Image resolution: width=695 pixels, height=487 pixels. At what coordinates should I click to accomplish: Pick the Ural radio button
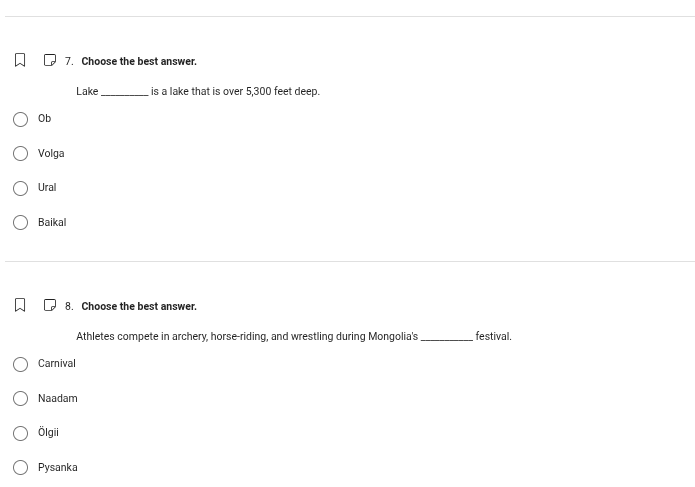click(x=20, y=188)
